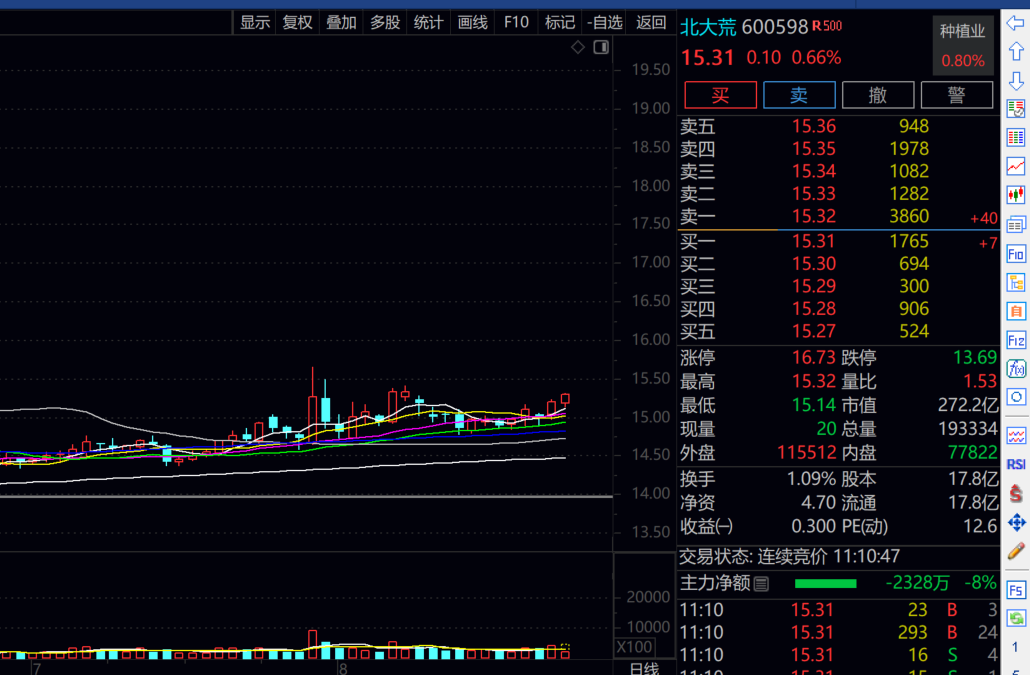Select the RSI indicator icon
The image size is (1030, 675).
pyautogui.click(x=1016, y=464)
